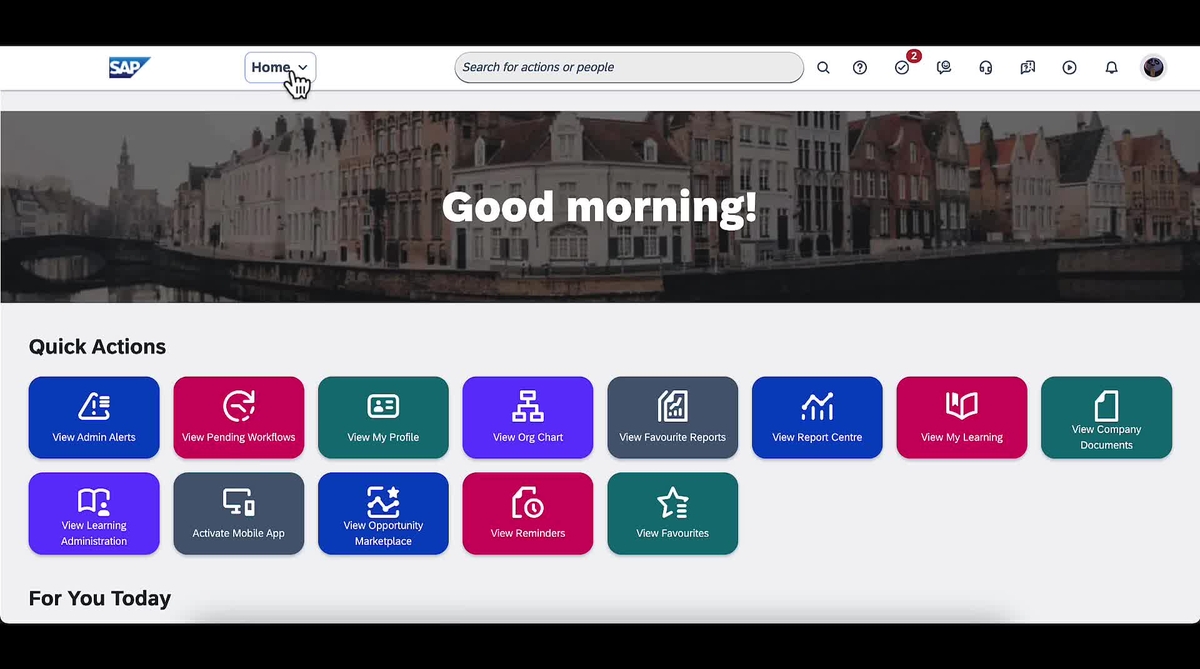The image size is (1200, 669).
Task: Click the Quick Actions heading
Action: click(x=97, y=347)
